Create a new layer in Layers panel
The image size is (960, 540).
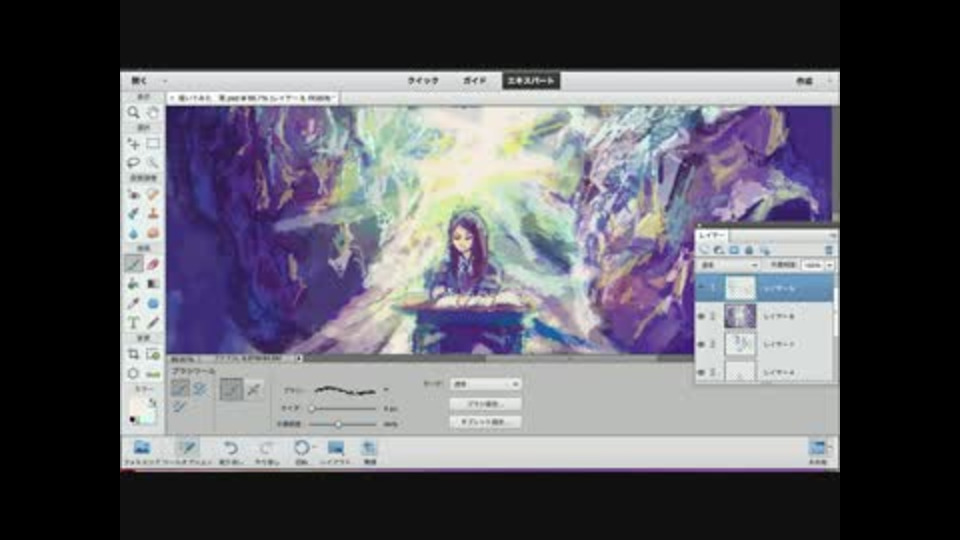(x=704, y=250)
